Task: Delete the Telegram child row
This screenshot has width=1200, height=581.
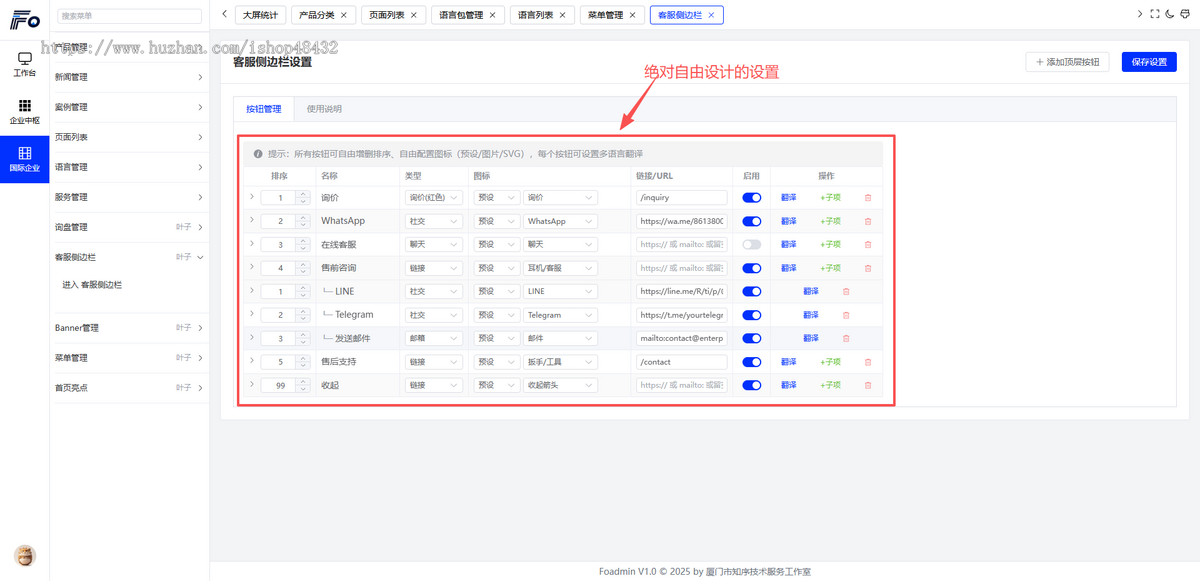Action: [846, 315]
